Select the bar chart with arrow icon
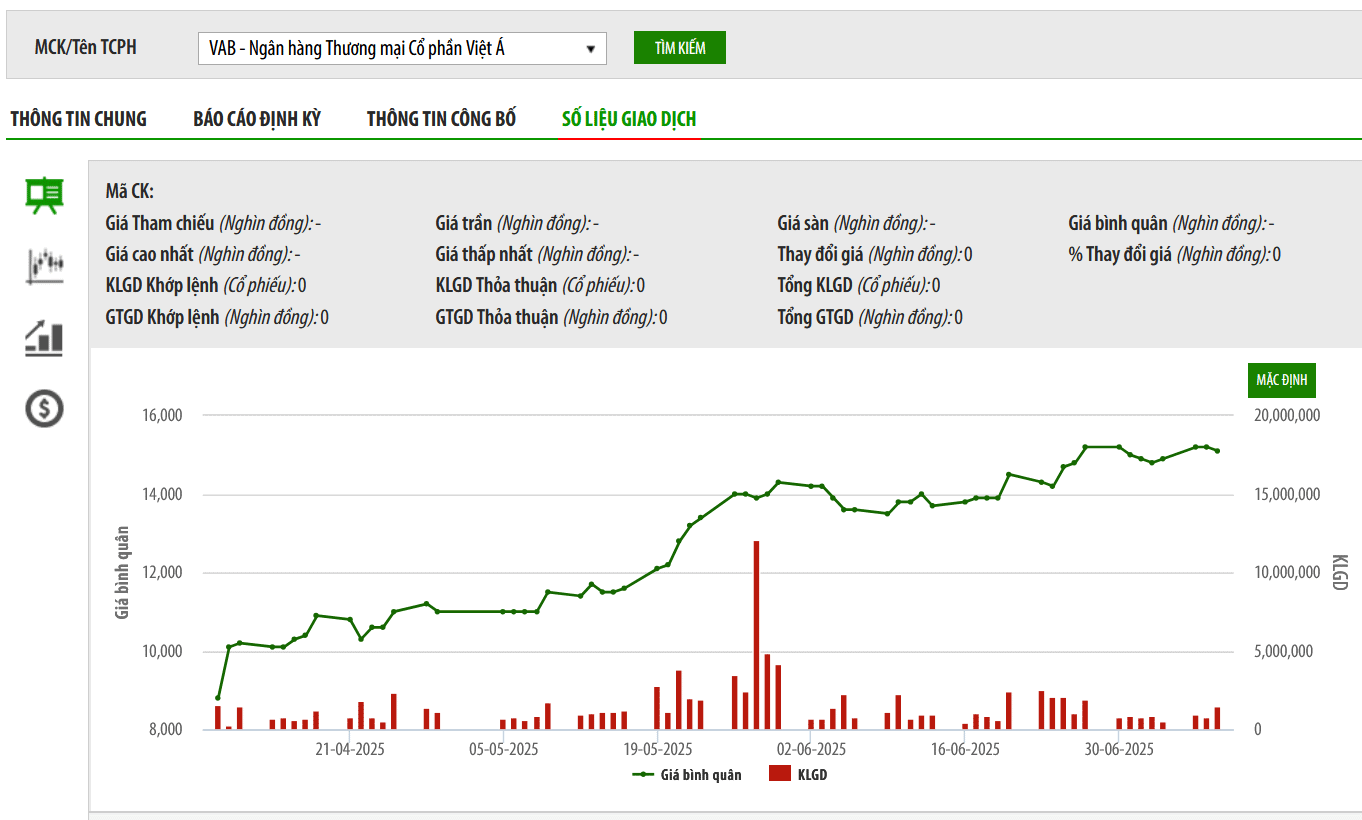The height and width of the screenshot is (820, 1362). pyautogui.click(x=44, y=338)
